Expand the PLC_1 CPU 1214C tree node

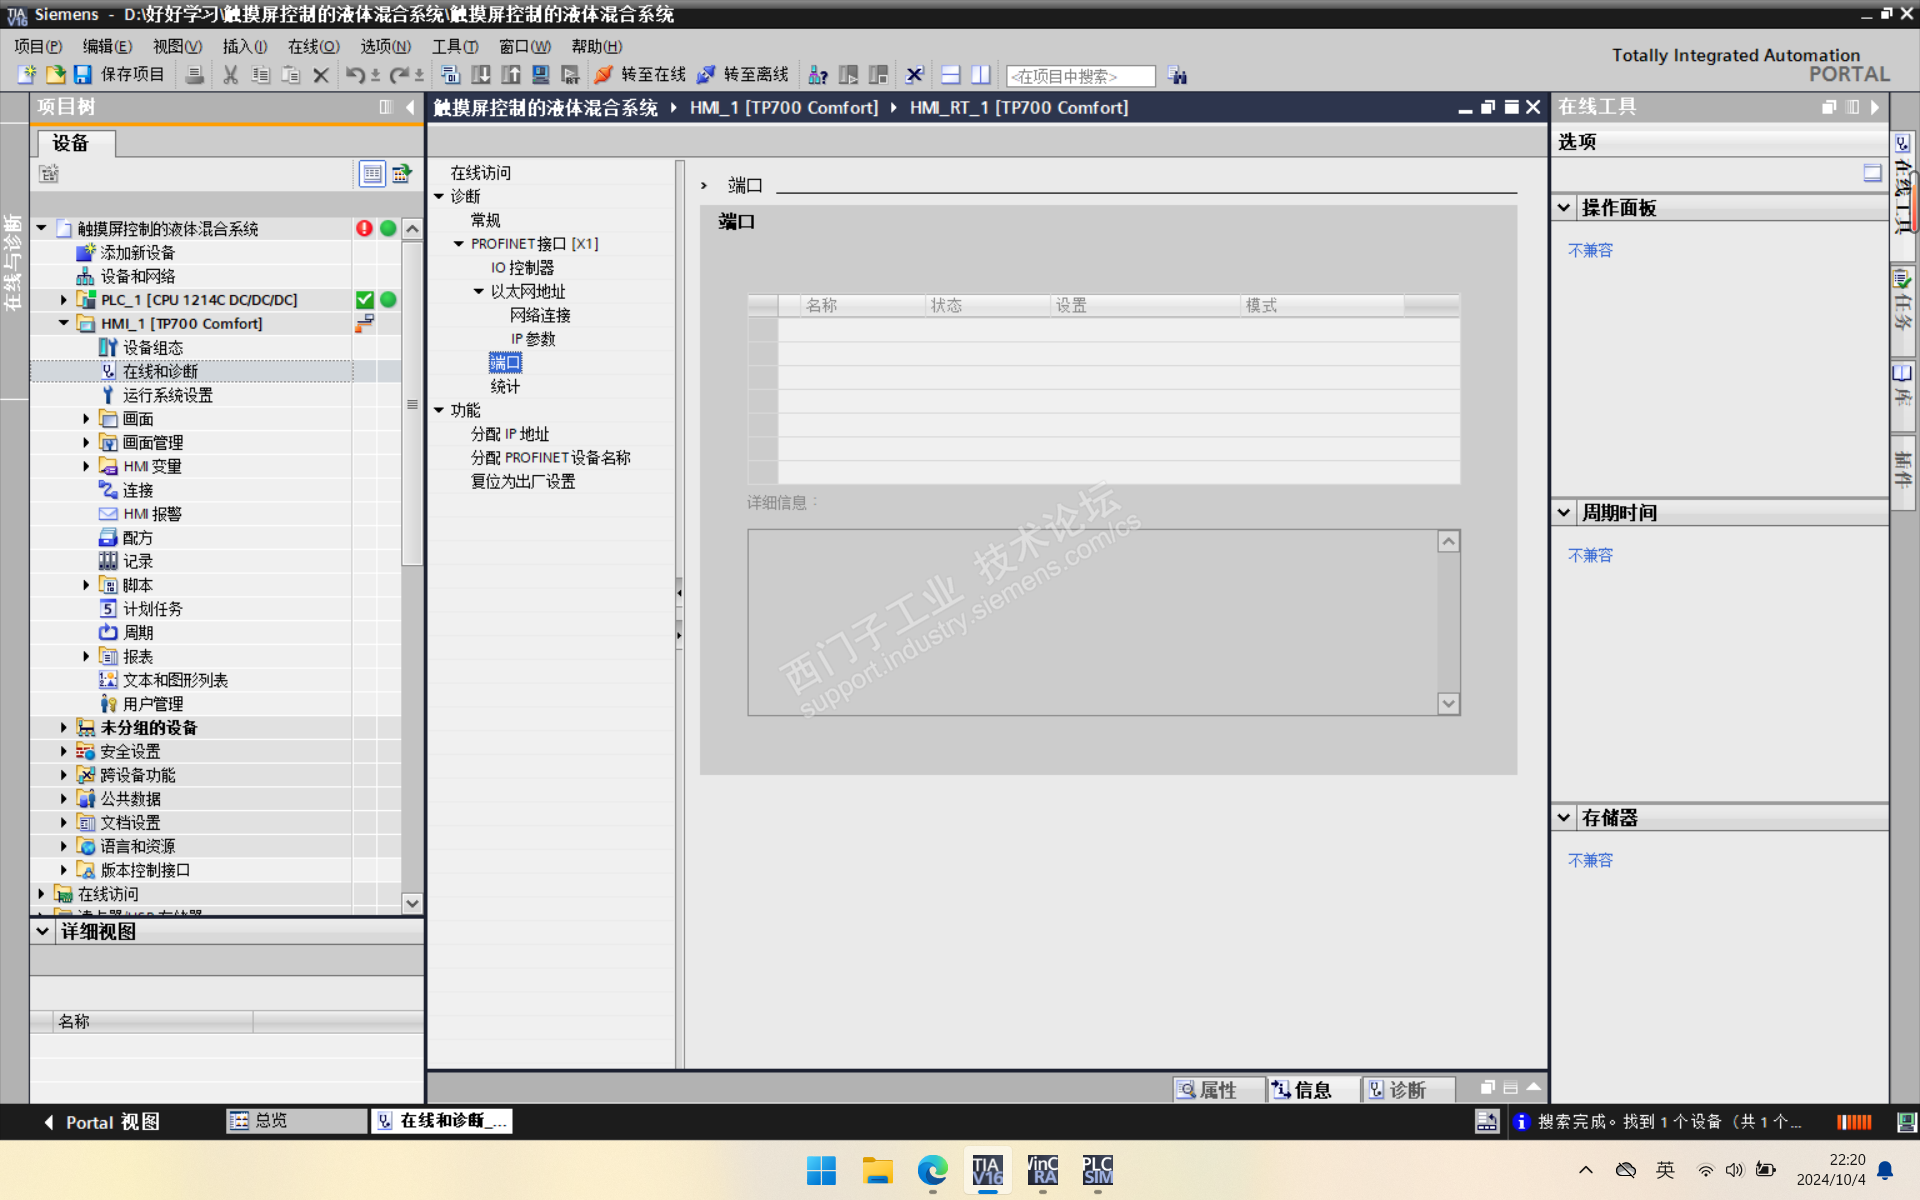[x=64, y=300]
